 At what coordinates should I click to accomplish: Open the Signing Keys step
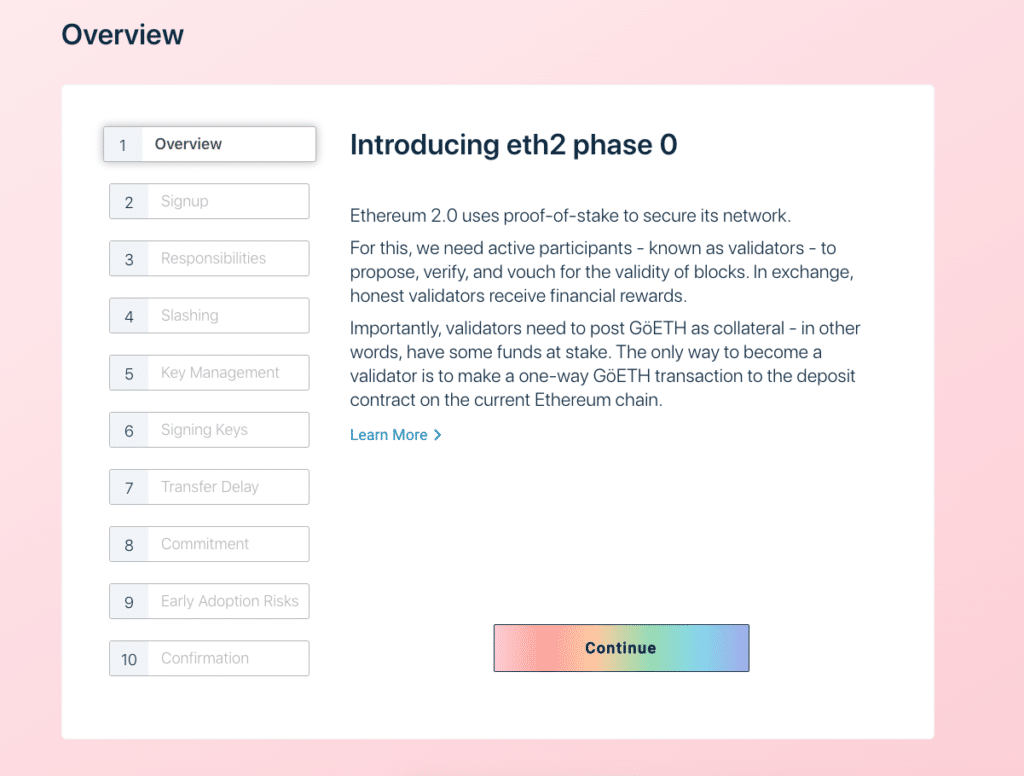point(209,430)
